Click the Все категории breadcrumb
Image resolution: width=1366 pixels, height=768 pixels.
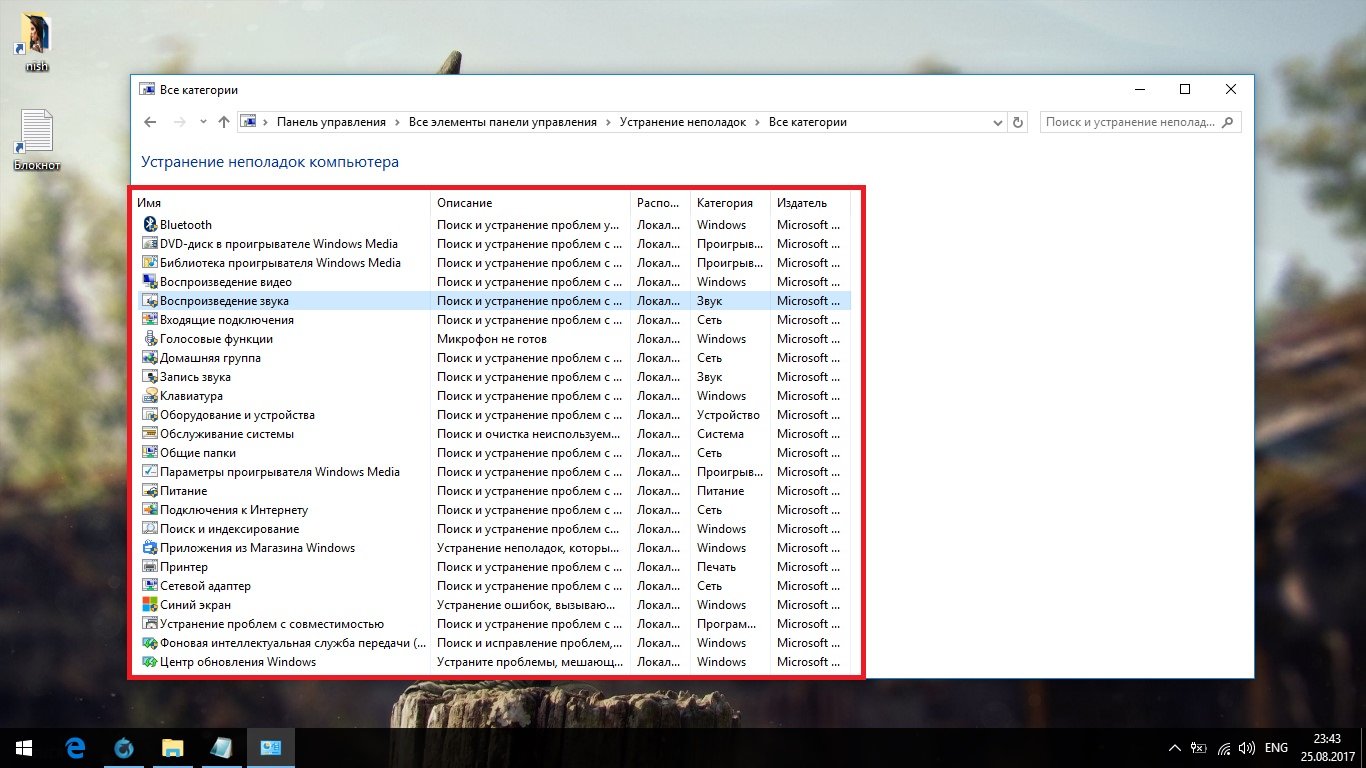click(x=808, y=122)
